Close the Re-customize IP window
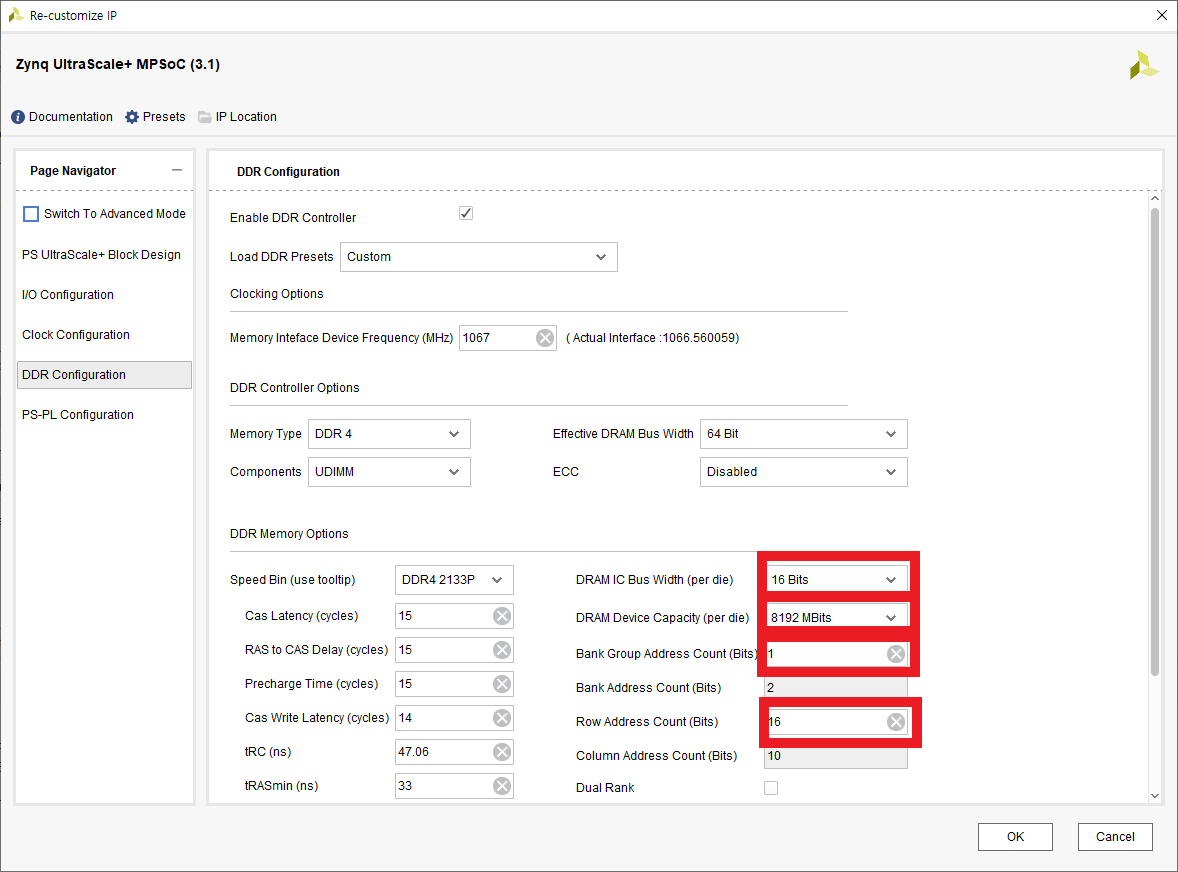The width and height of the screenshot is (1178, 872). [1161, 15]
